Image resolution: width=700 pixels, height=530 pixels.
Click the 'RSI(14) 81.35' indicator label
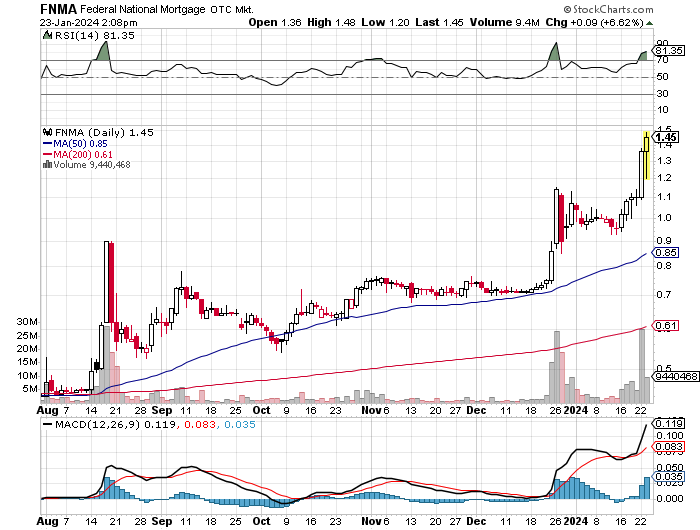[94, 36]
